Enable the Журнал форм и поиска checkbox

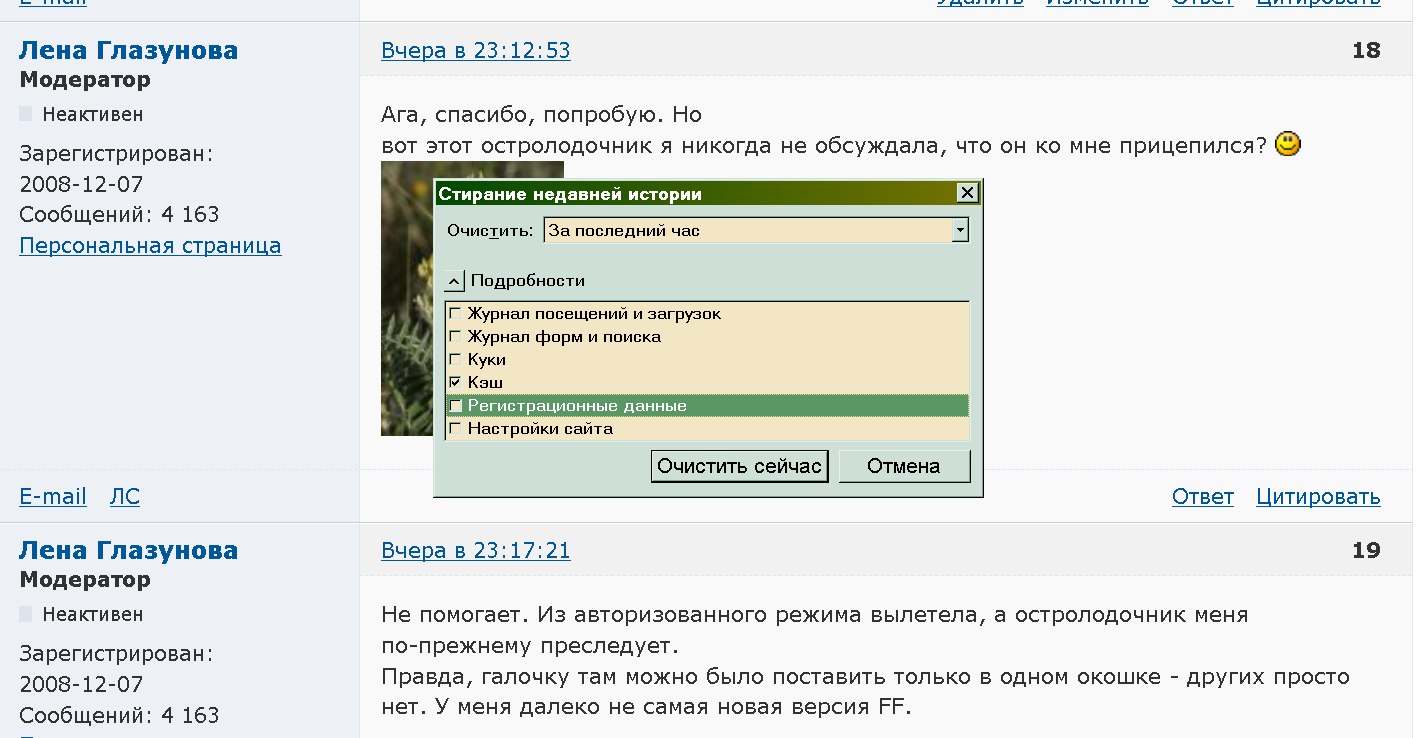click(x=456, y=337)
